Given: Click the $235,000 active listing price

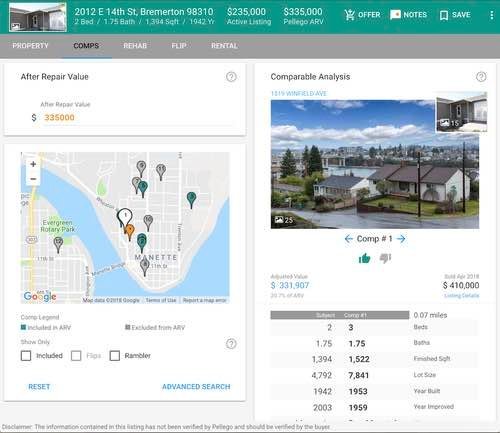Looking at the screenshot, I should click(x=246, y=12).
